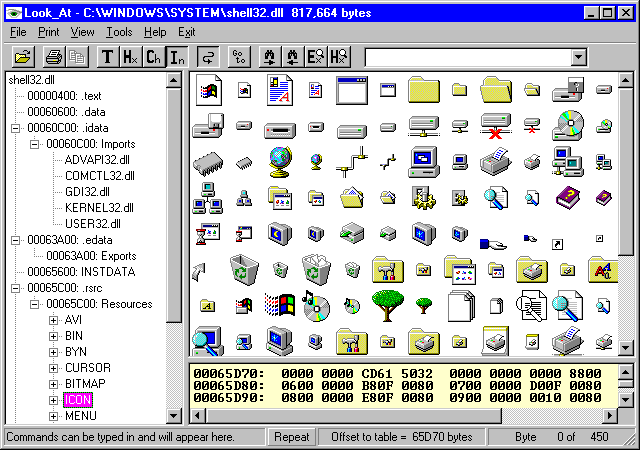Viewport: 640px width, 450px height.
Task: Expand the CURSOR resource node
Action: click(53, 368)
